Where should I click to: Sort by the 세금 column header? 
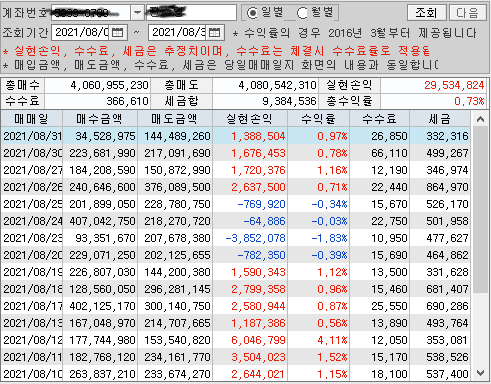coord(440,119)
